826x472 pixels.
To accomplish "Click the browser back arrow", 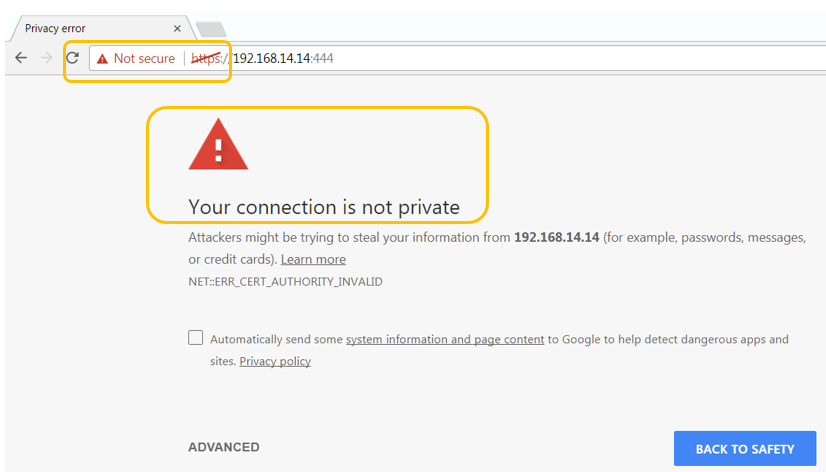I will pos(21,58).
